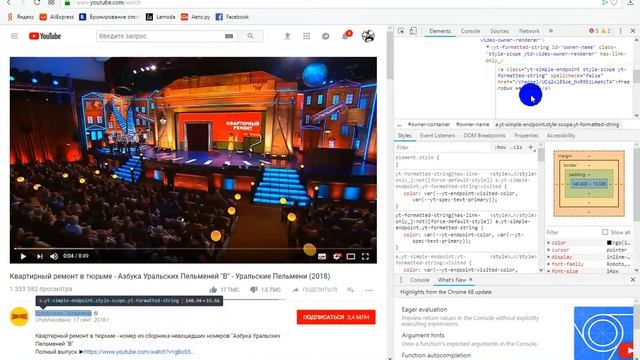Screen dimensions: 640x360
Task: Open the YouTube apps grid icon
Action: [307, 36]
